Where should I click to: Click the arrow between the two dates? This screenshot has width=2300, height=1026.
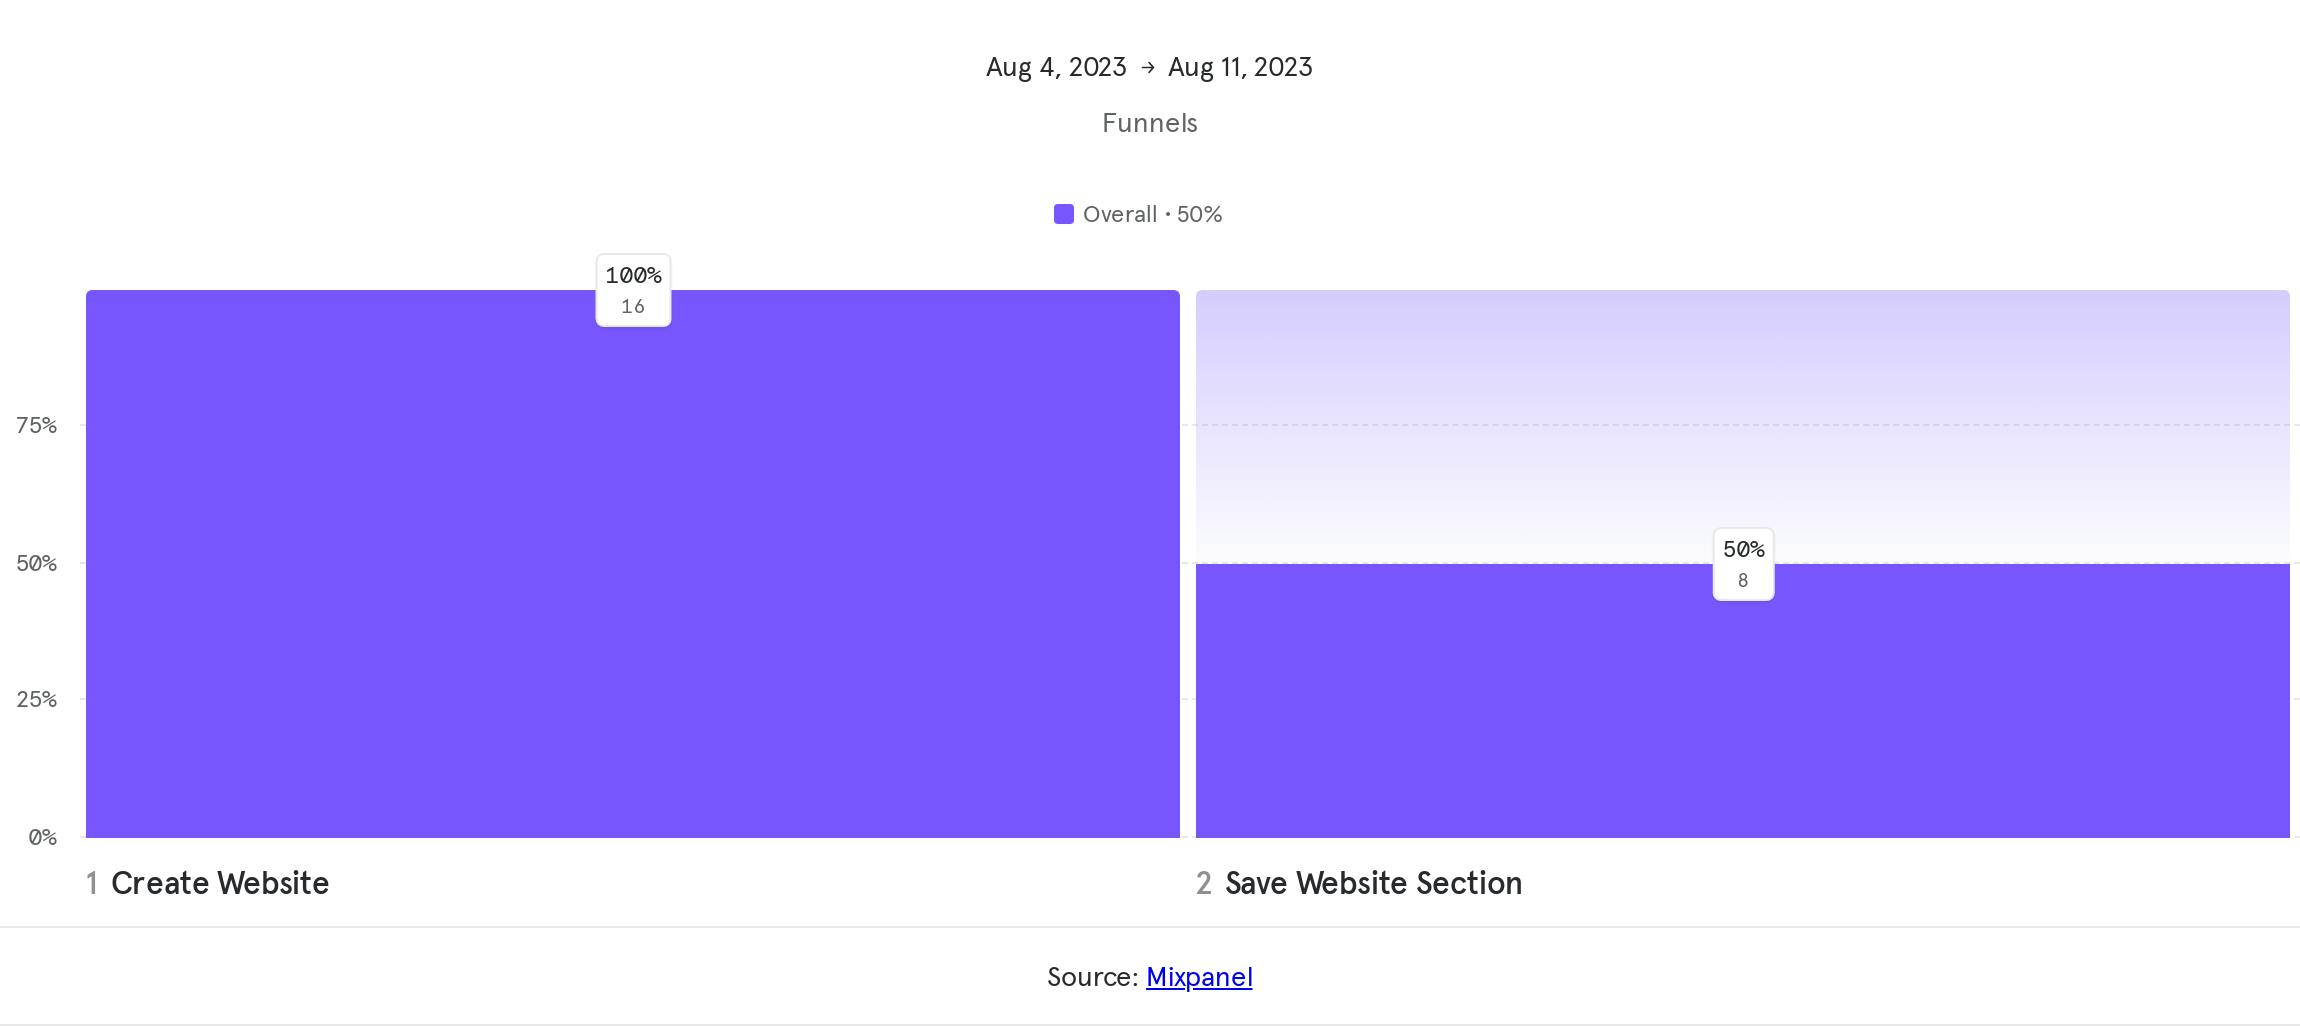[x=1147, y=67]
